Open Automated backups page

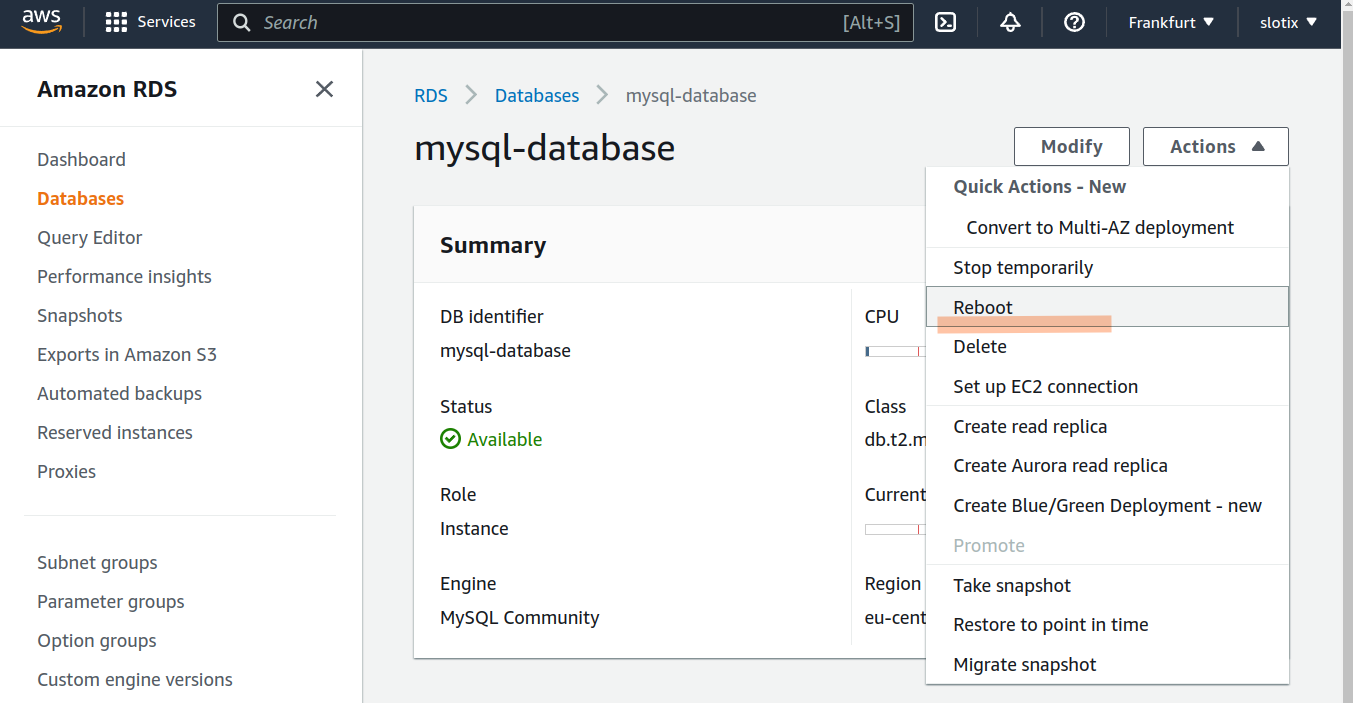[119, 394]
